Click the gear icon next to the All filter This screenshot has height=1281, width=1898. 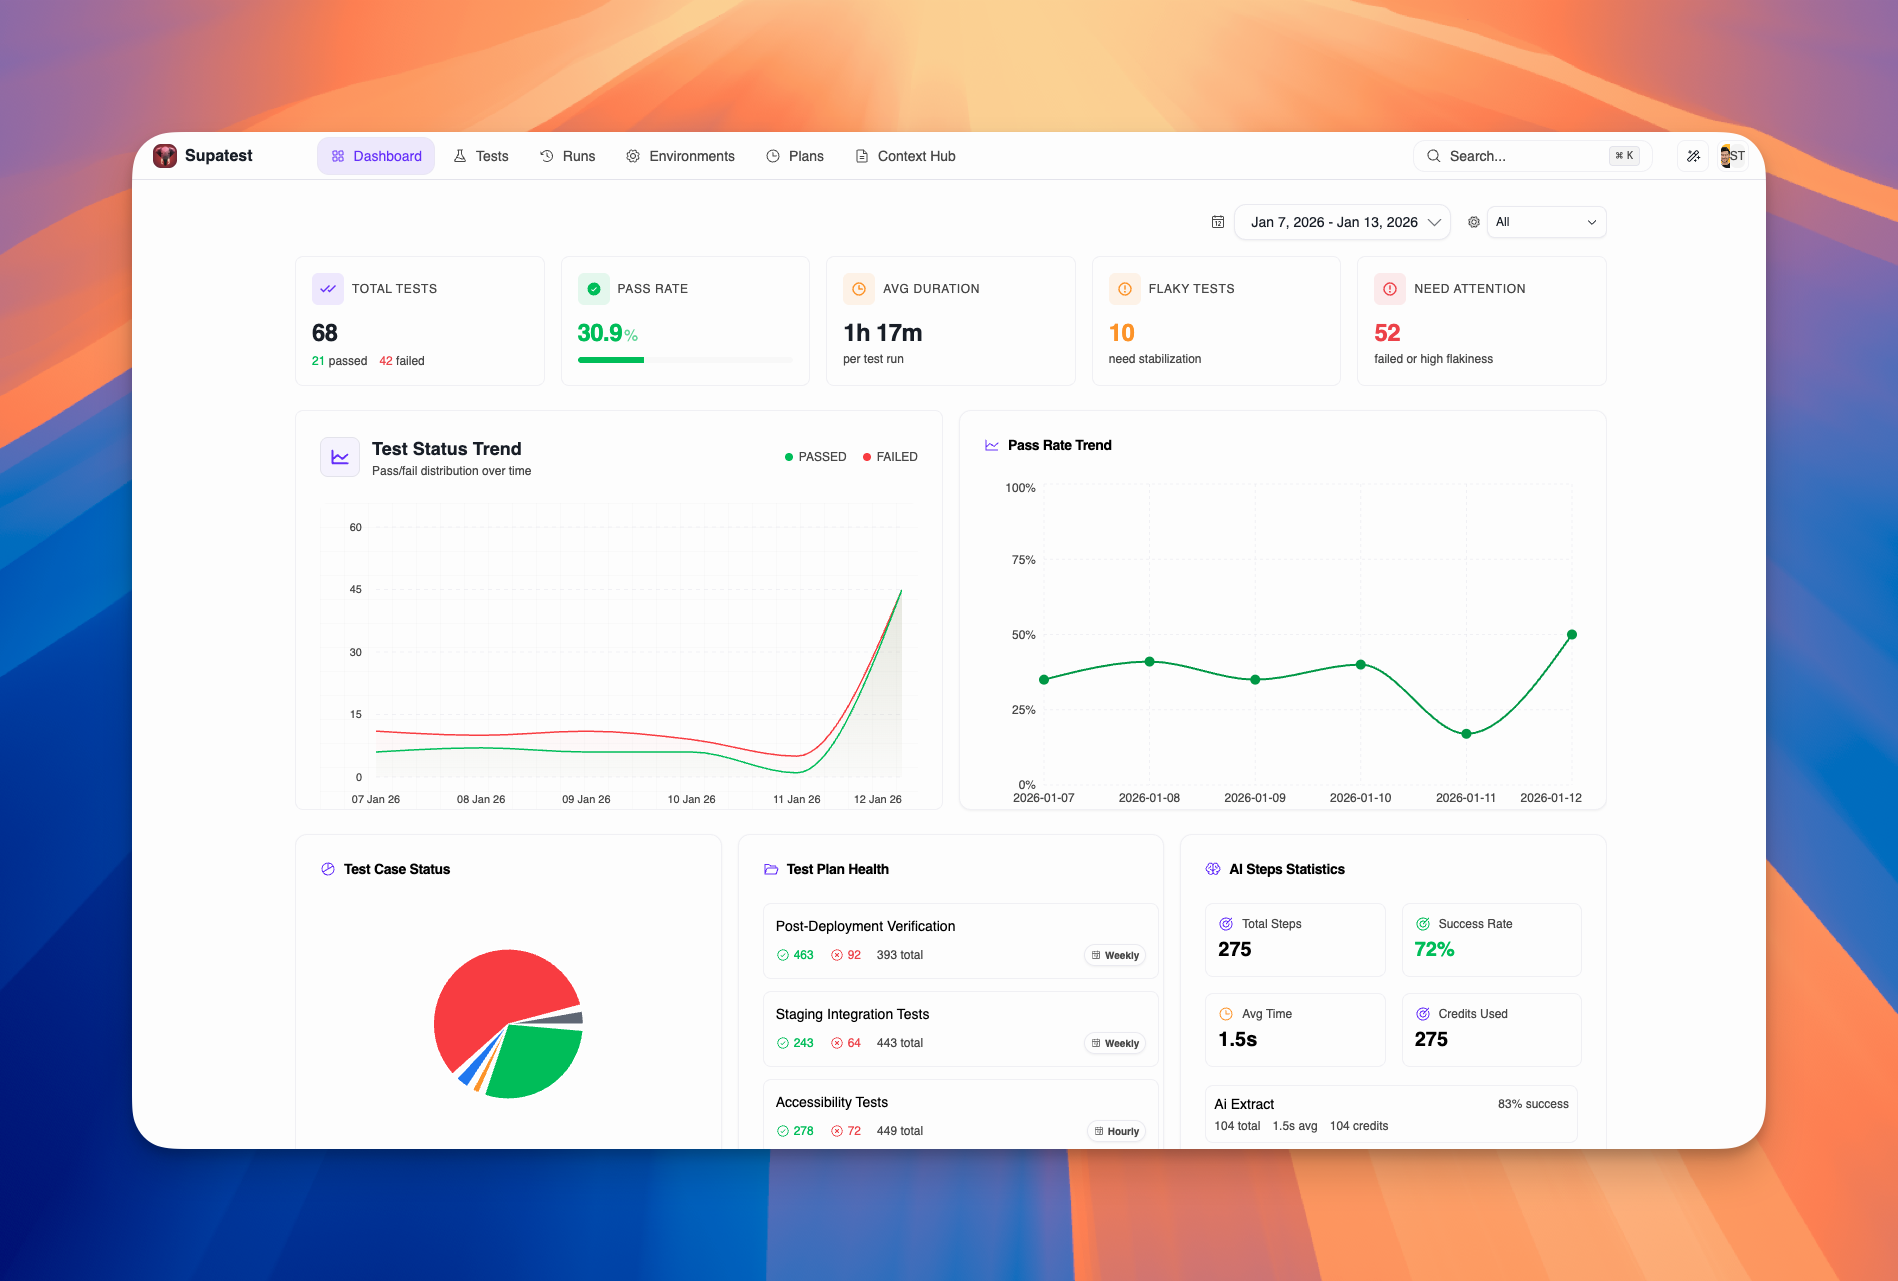pyautogui.click(x=1473, y=221)
